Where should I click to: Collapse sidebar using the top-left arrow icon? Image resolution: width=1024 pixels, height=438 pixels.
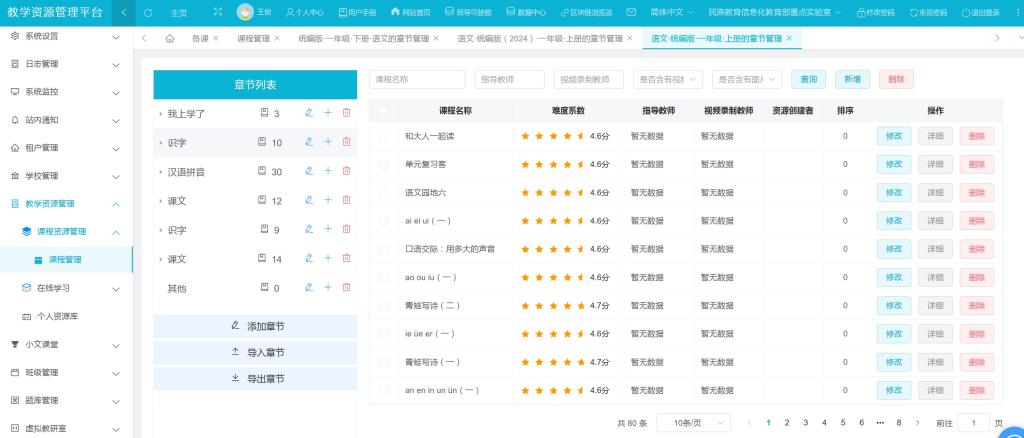122,12
